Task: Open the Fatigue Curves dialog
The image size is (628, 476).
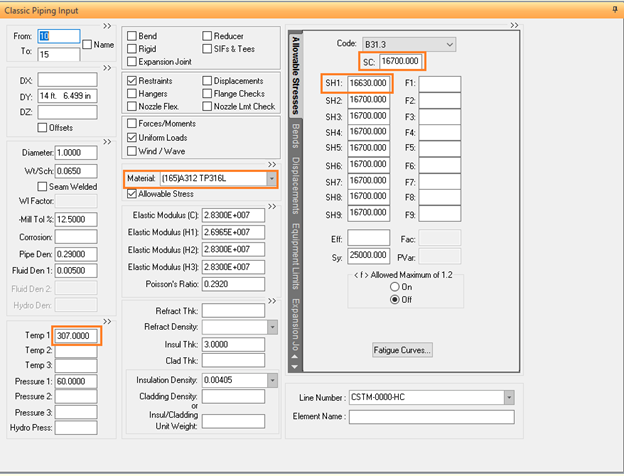Action: tap(402, 350)
